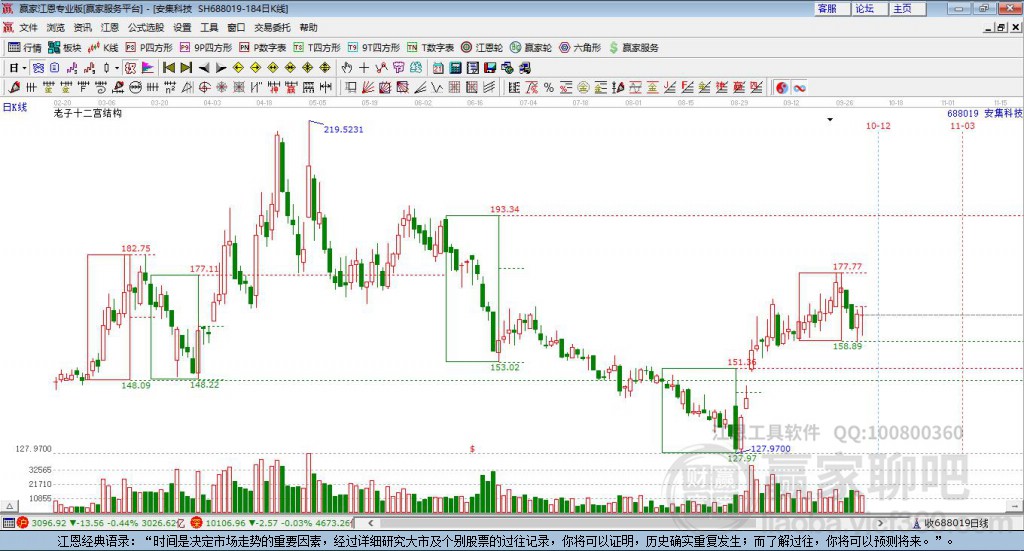The image size is (1024, 551).
Task: Open the 窗口 menu
Action: pyautogui.click(x=236, y=27)
